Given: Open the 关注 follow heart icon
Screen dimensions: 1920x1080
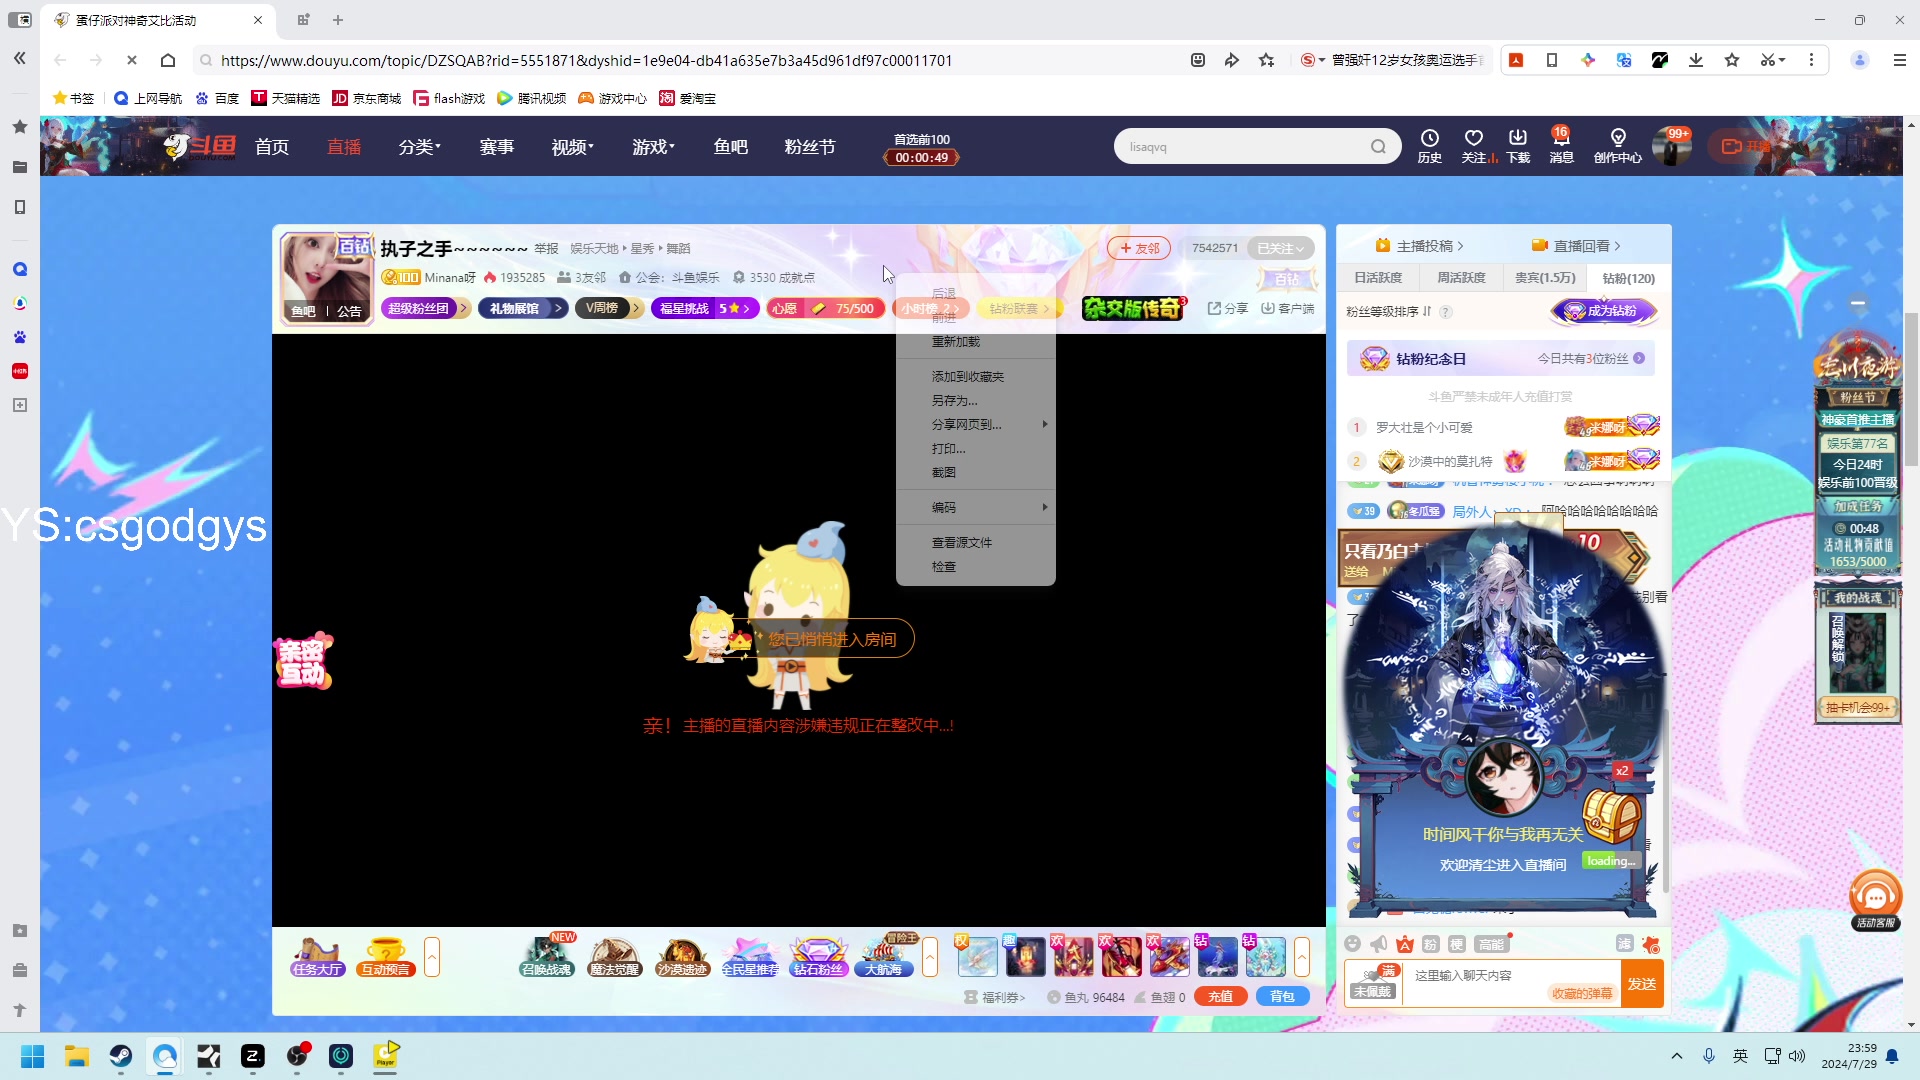Looking at the screenshot, I should pos(1474,146).
